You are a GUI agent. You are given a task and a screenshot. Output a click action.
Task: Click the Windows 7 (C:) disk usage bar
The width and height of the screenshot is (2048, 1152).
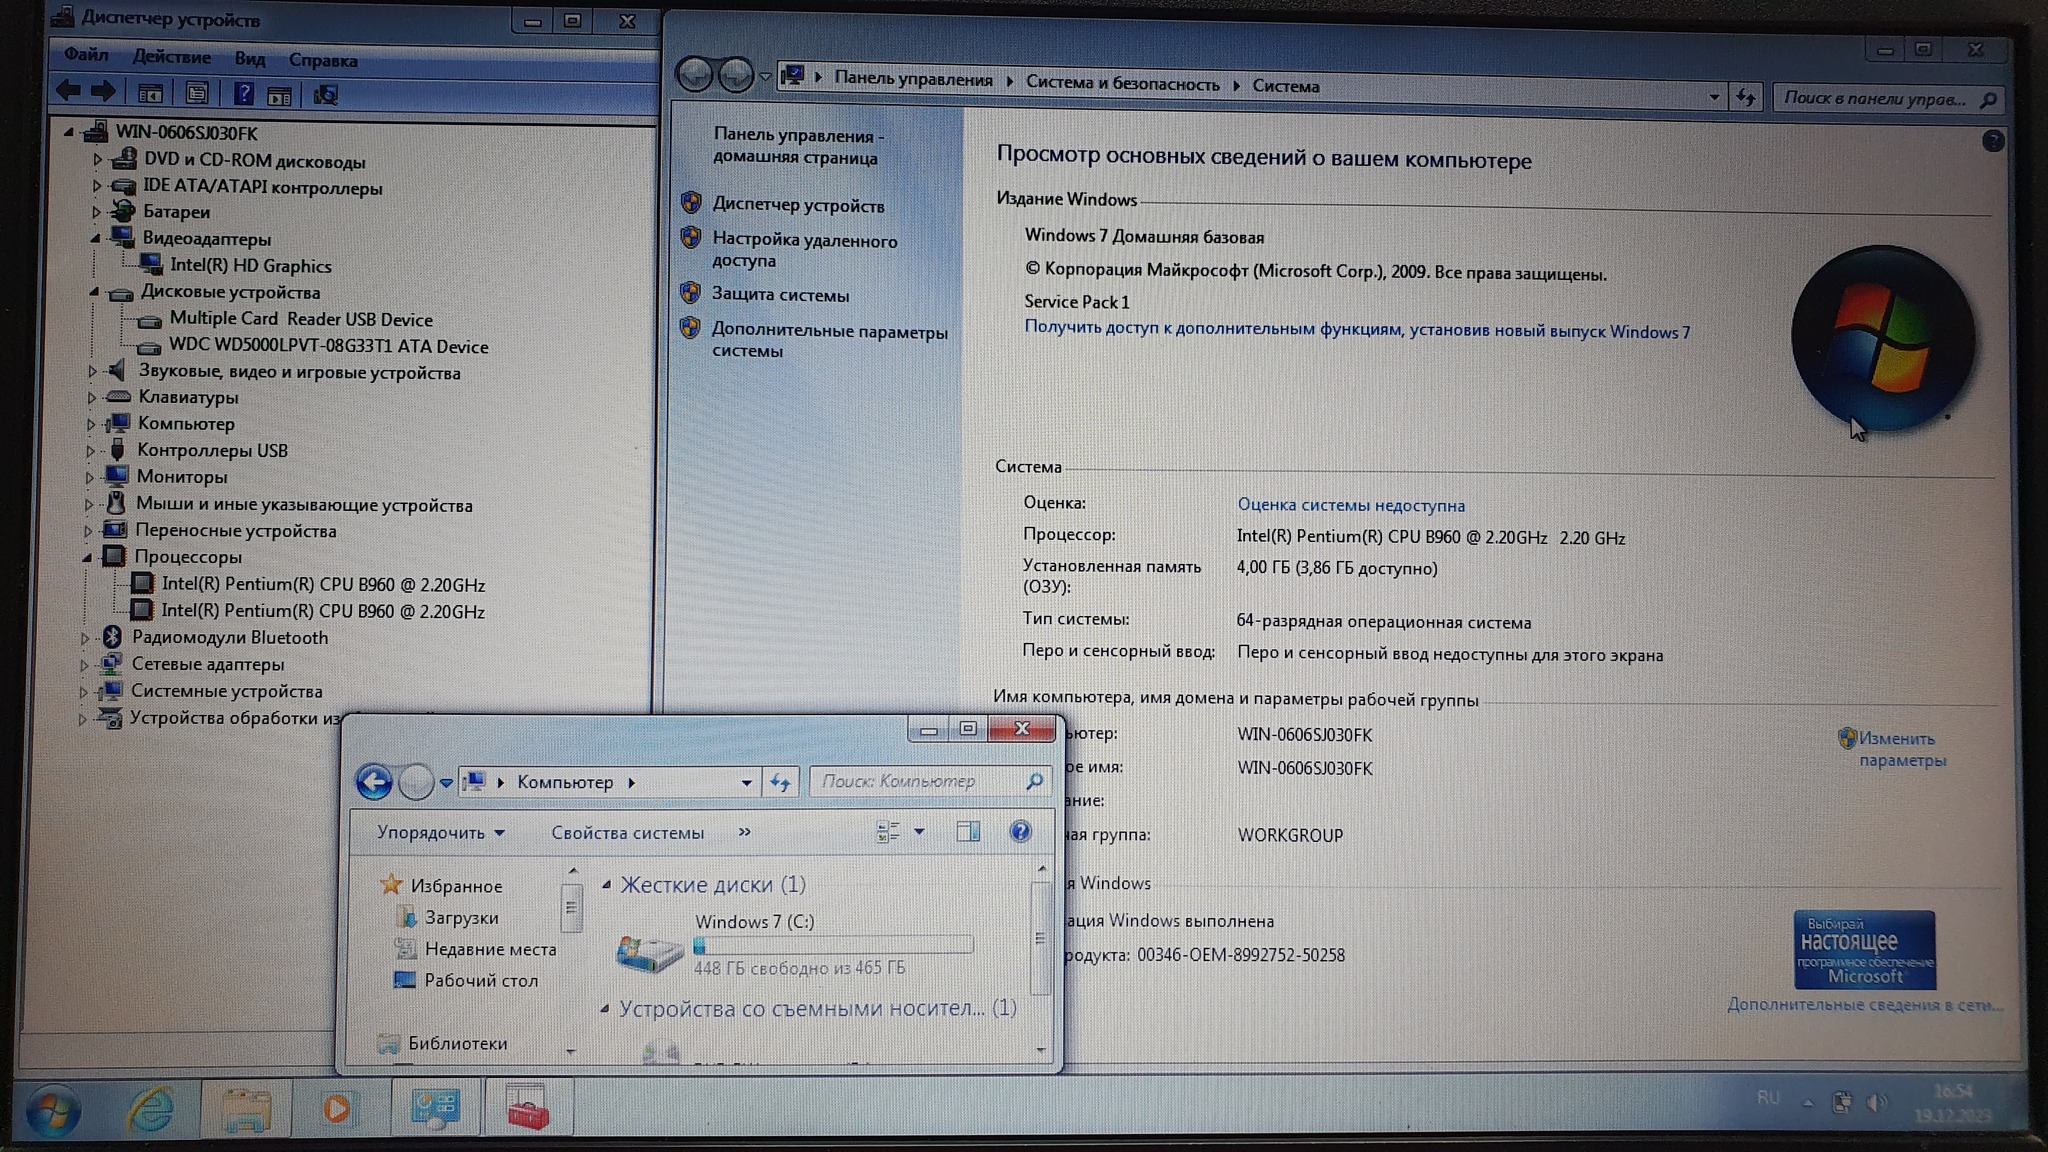833,945
